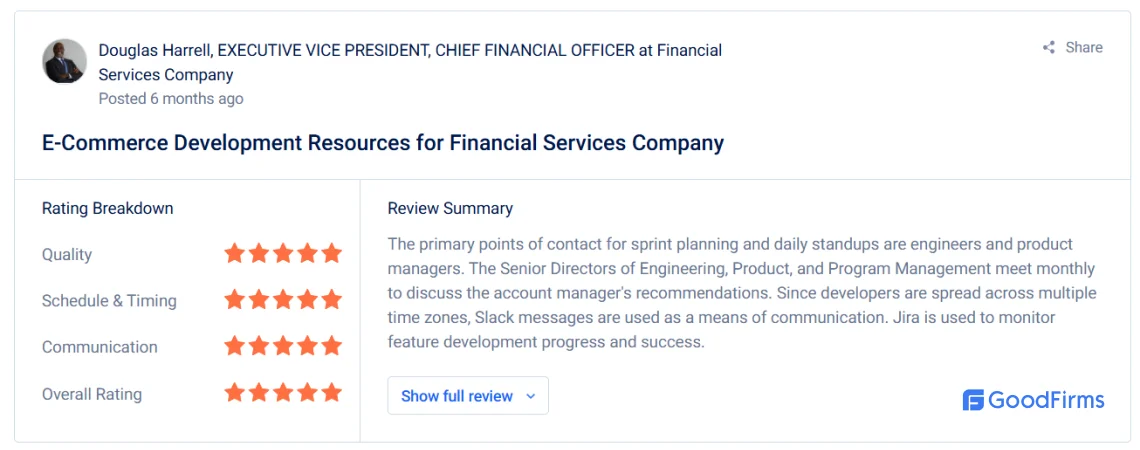Click the GoodFirms wordmark text

(1046, 400)
